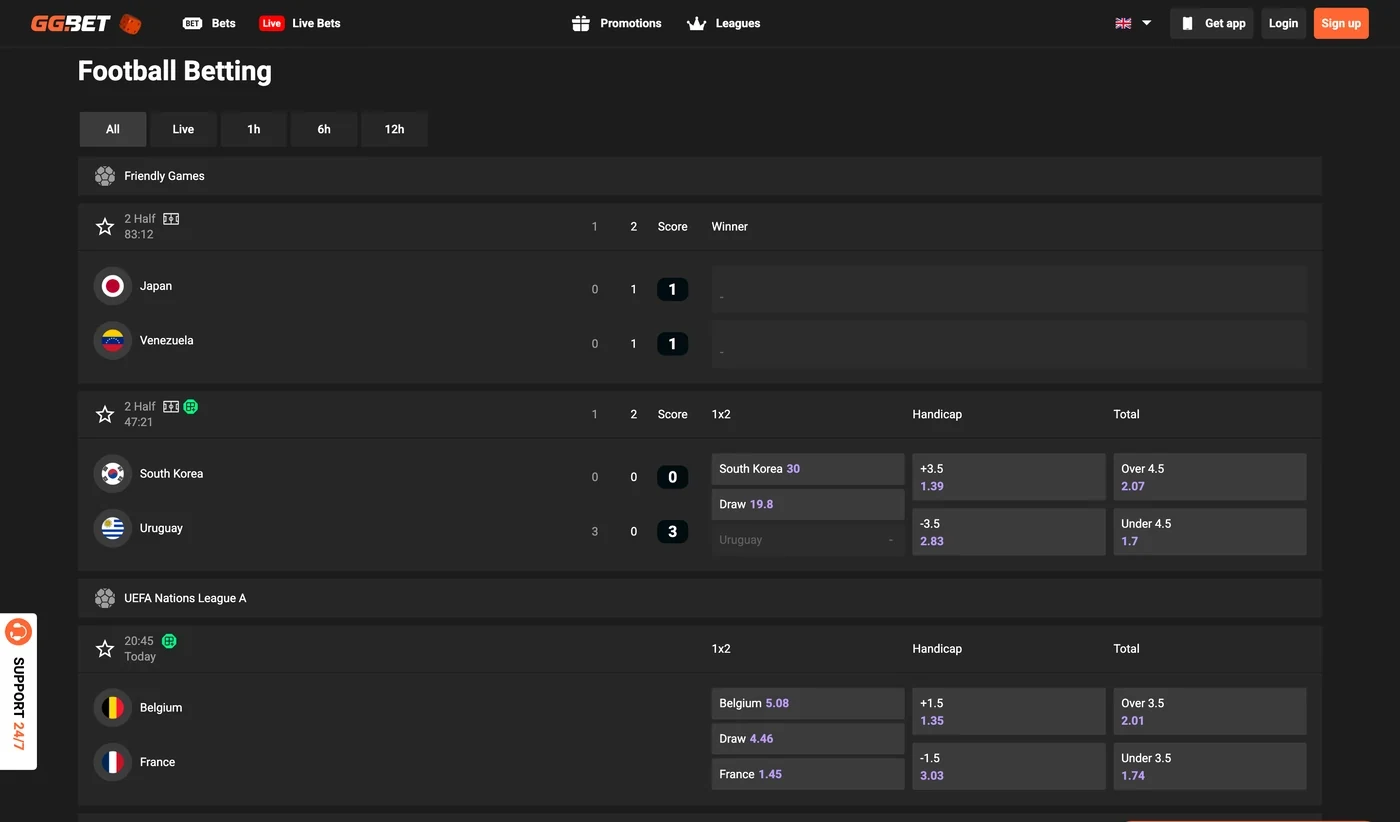Open pitch view icon for Japan match
This screenshot has width=1400, height=822.
coord(171,219)
